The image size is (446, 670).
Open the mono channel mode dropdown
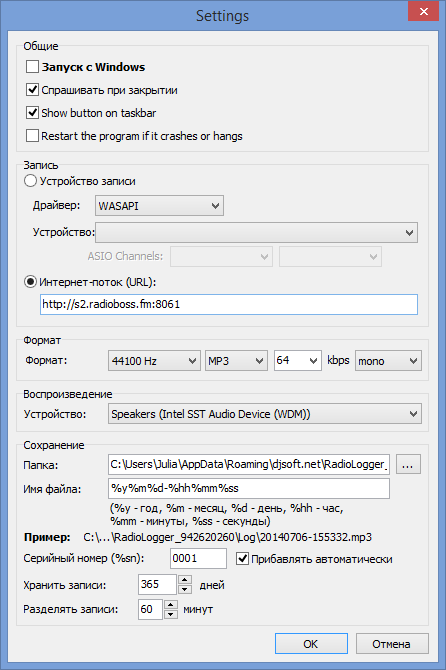click(x=388, y=361)
